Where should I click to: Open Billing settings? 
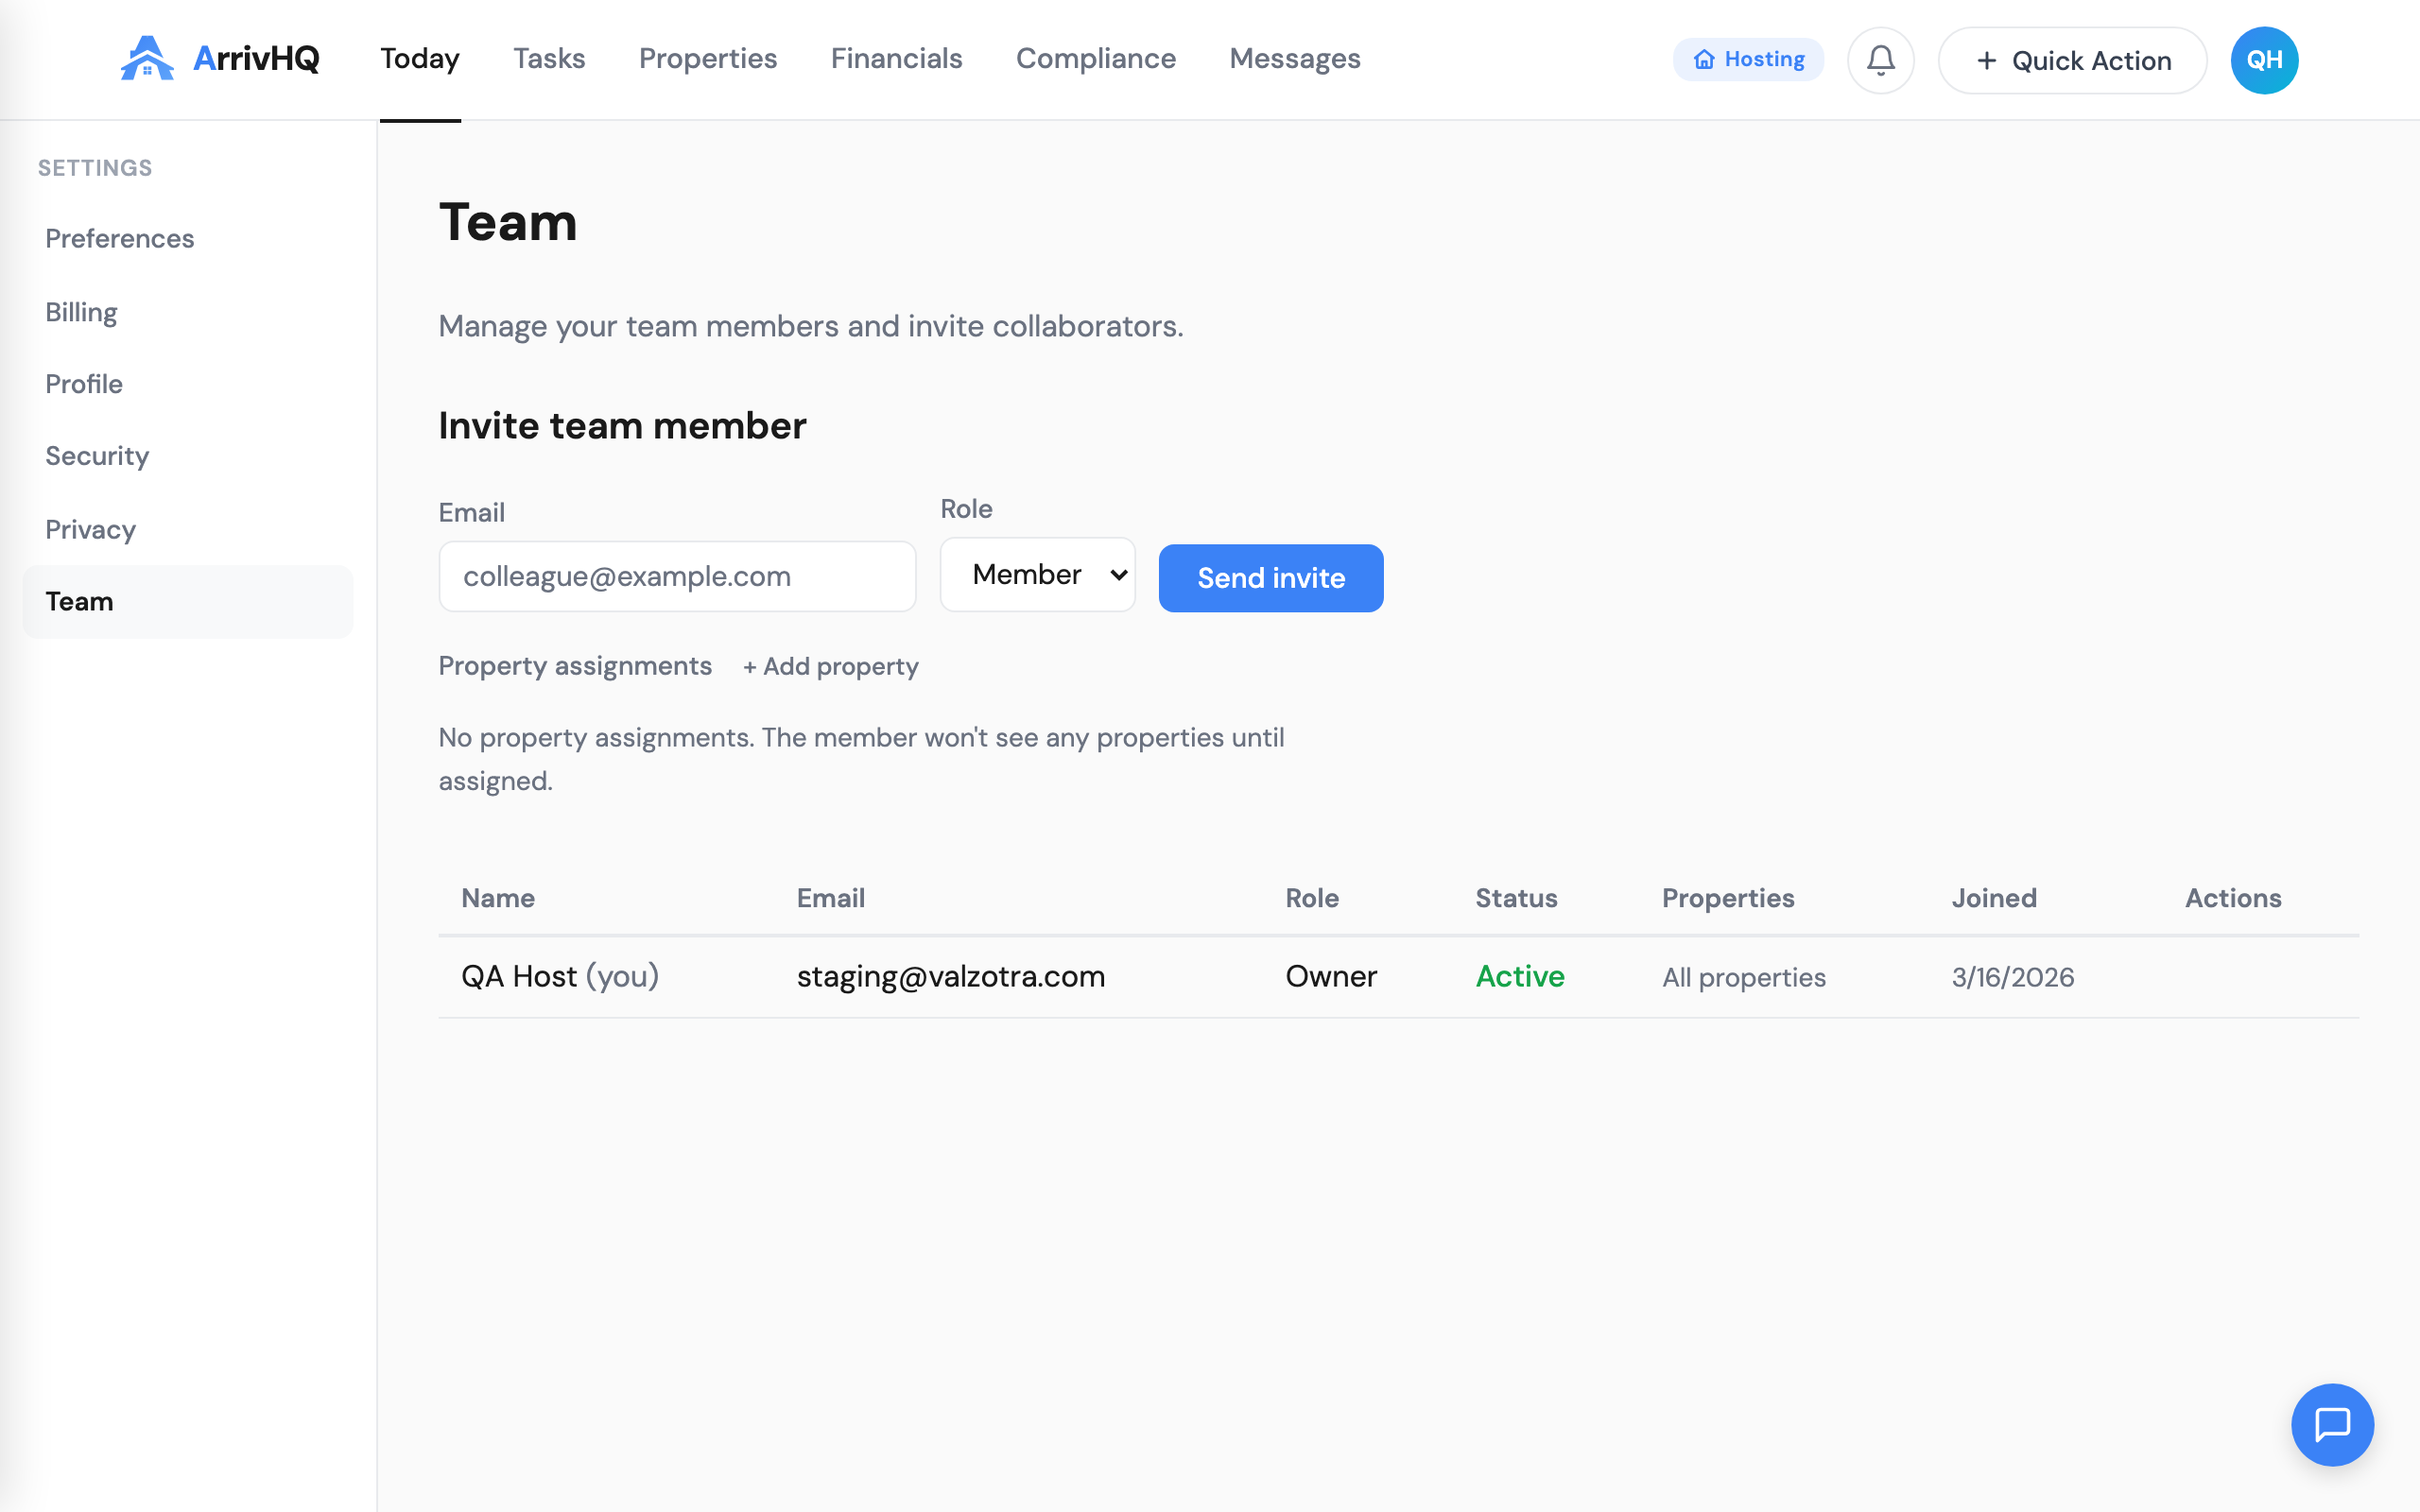coord(188,312)
